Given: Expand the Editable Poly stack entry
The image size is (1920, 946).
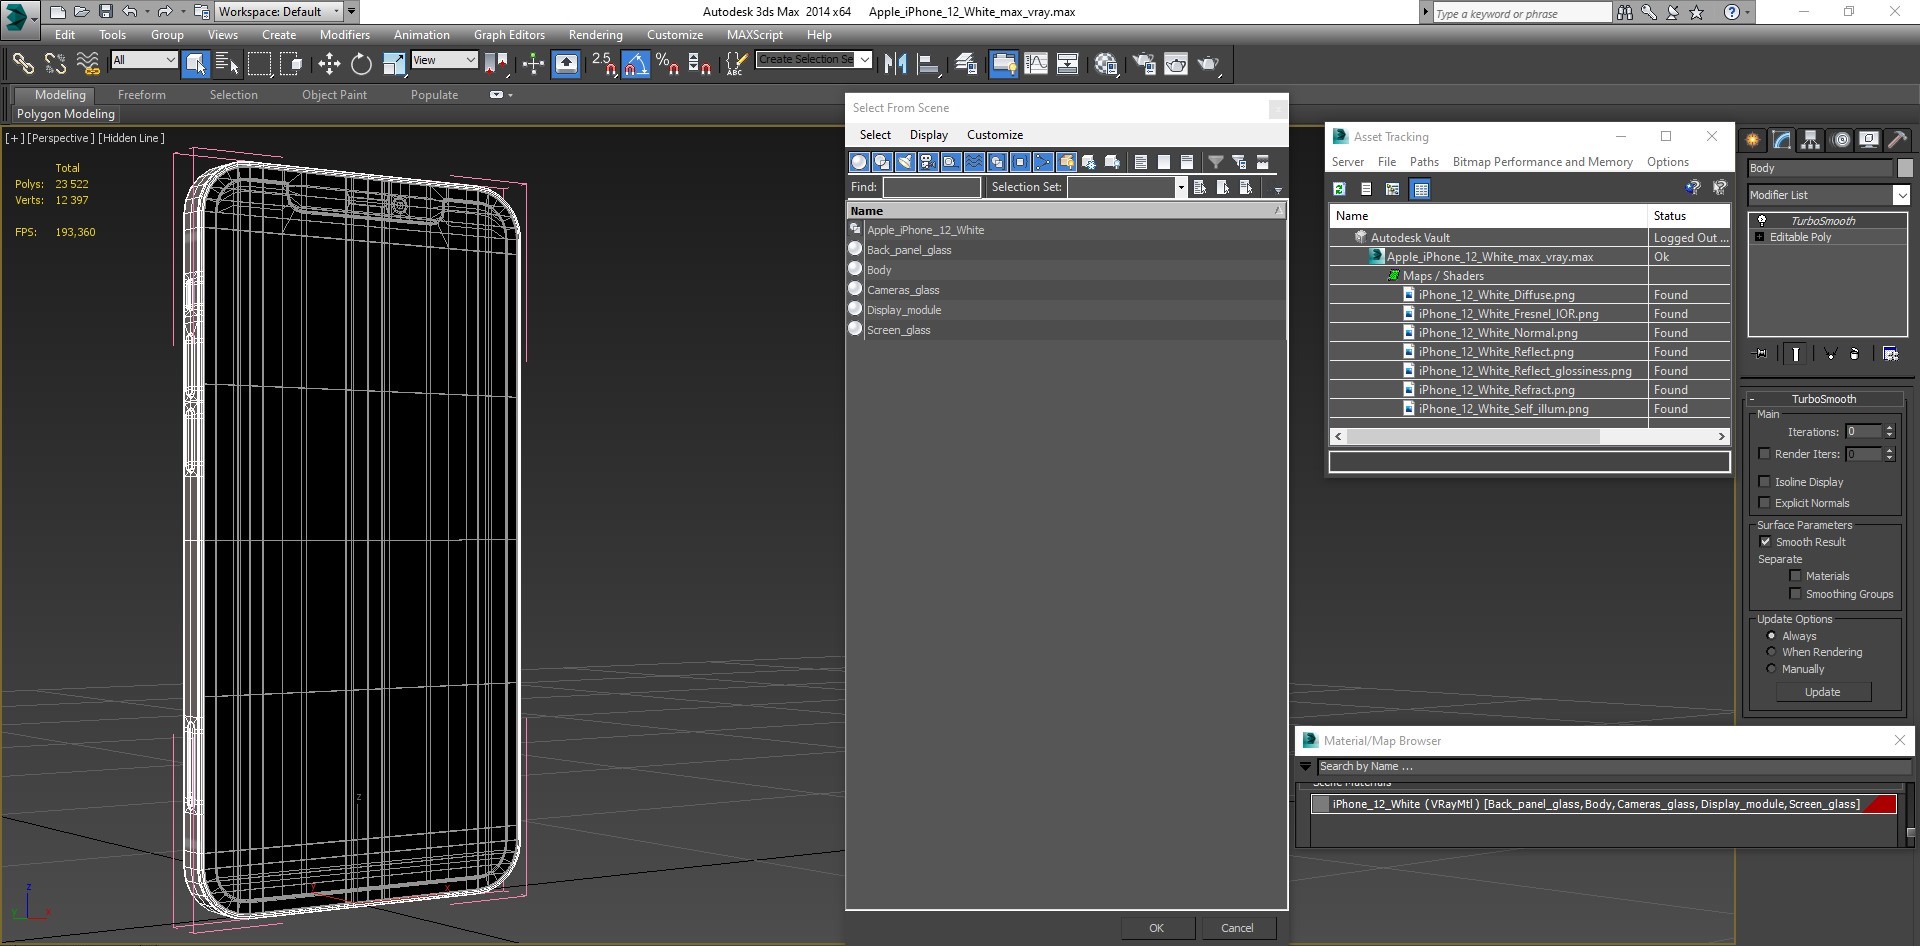Looking at the screenshot, I should tap(1759, 237).
